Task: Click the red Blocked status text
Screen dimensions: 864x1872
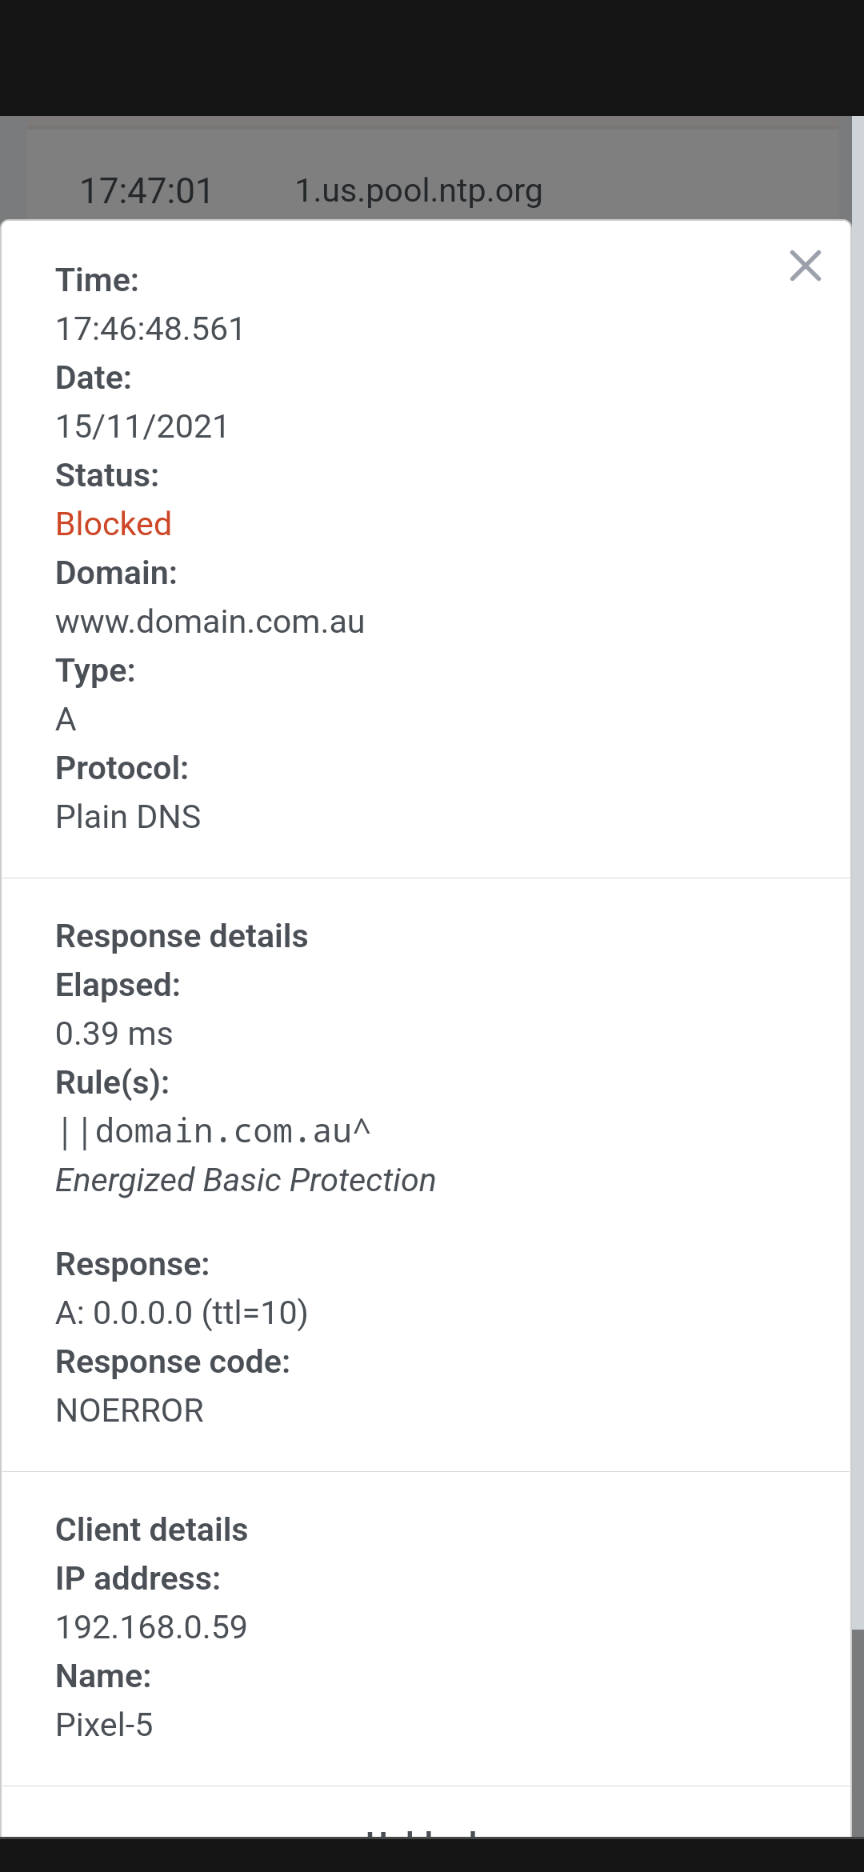Action: (x=113, y=524)
